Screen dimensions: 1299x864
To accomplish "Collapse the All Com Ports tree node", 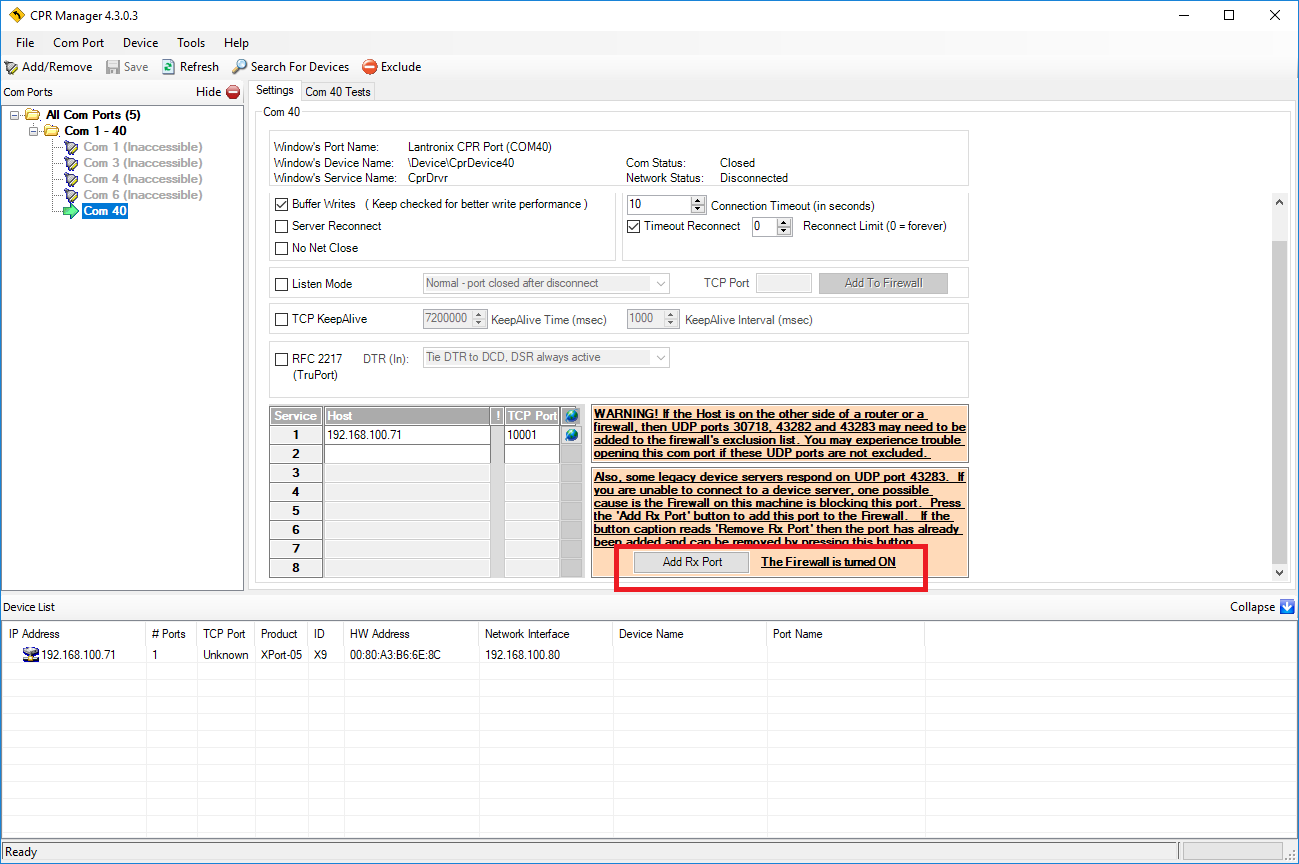I will [x=15, y=115].
